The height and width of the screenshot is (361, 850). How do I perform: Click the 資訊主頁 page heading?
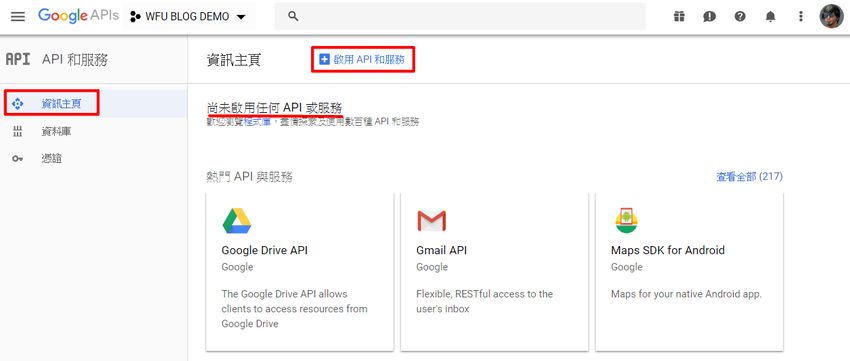(x=234, y=60)
